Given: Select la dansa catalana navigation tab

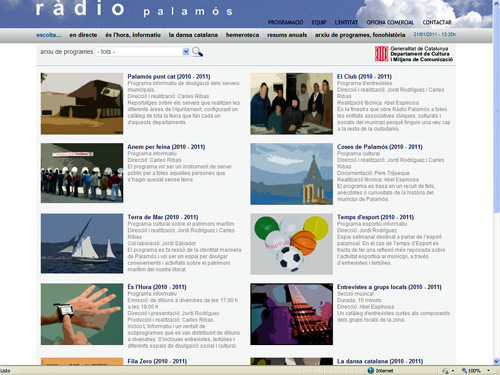Looking at the screenshot, I should click(193, 35).
